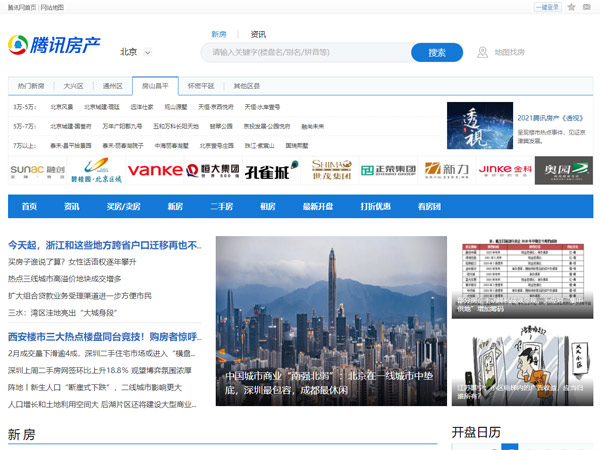This screenshot has height=450, width=600.
Task: Open the 万年广阳郡九号 property link
Action: (122, 126)
